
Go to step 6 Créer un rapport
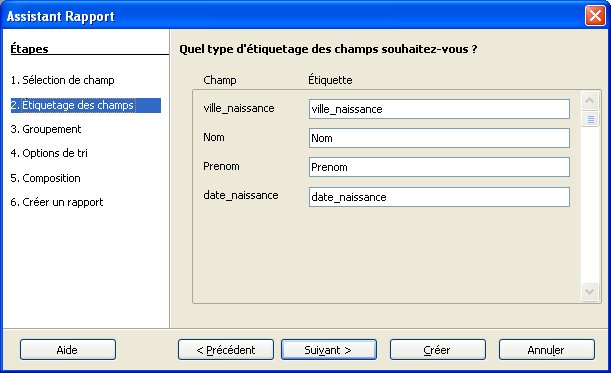[x=57, y=202]
